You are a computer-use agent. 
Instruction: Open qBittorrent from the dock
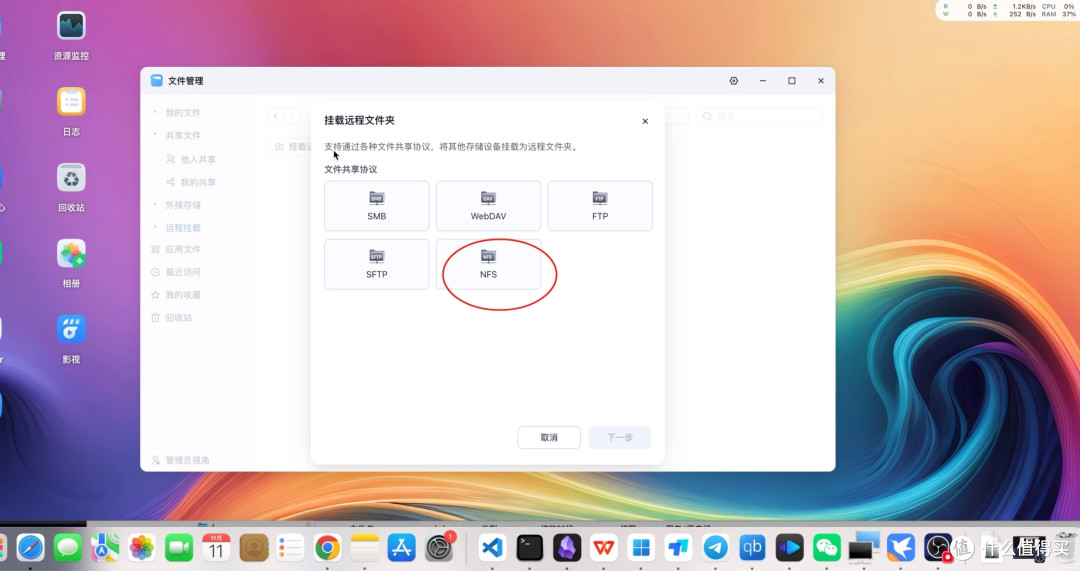[752, 548]
